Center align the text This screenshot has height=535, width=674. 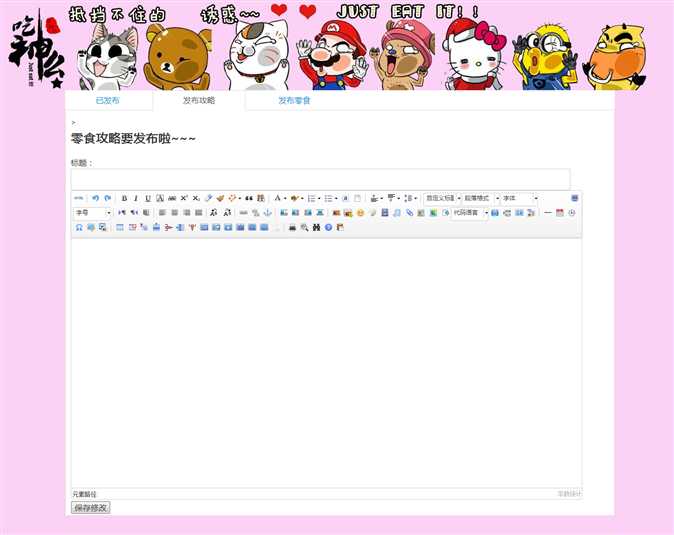(x=175, y=213)
